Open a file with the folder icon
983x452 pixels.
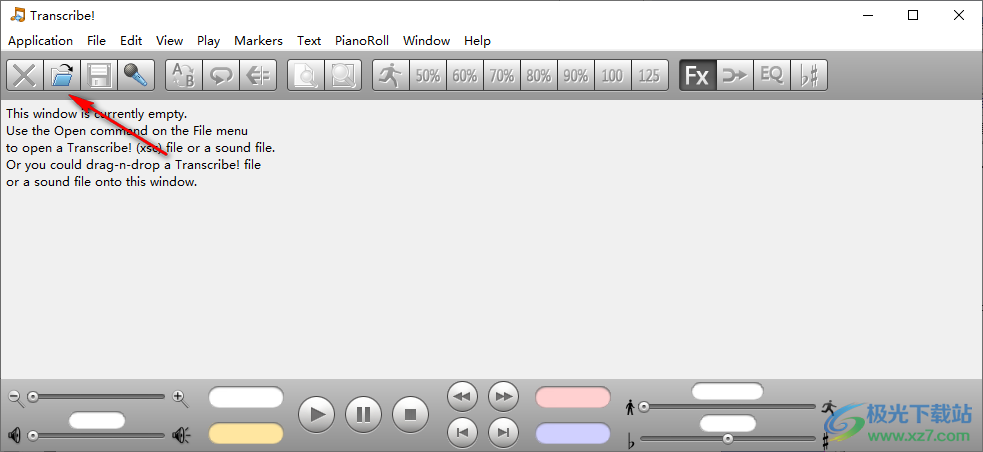click(x=62, y=76)
